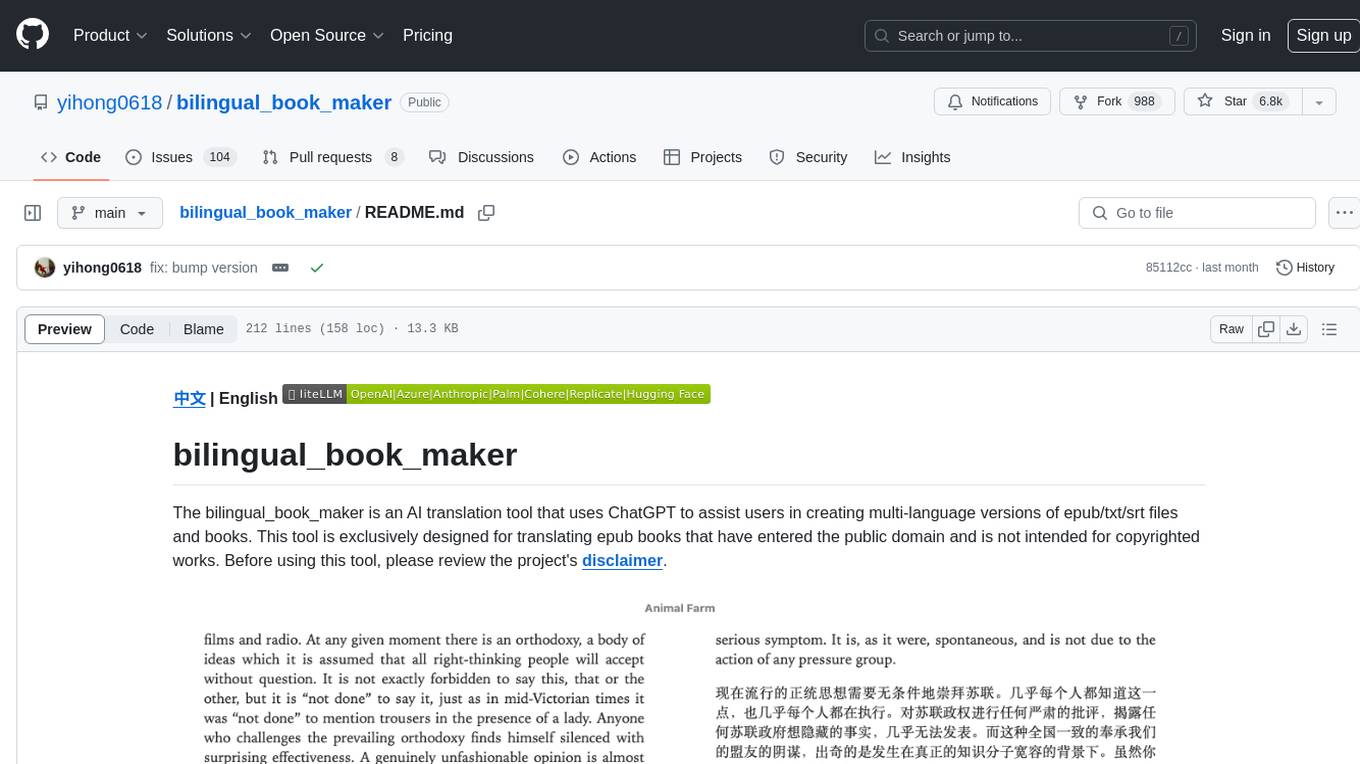Open the main branch selector
The width and height of the screenshot is (1360, 764).
109,213
